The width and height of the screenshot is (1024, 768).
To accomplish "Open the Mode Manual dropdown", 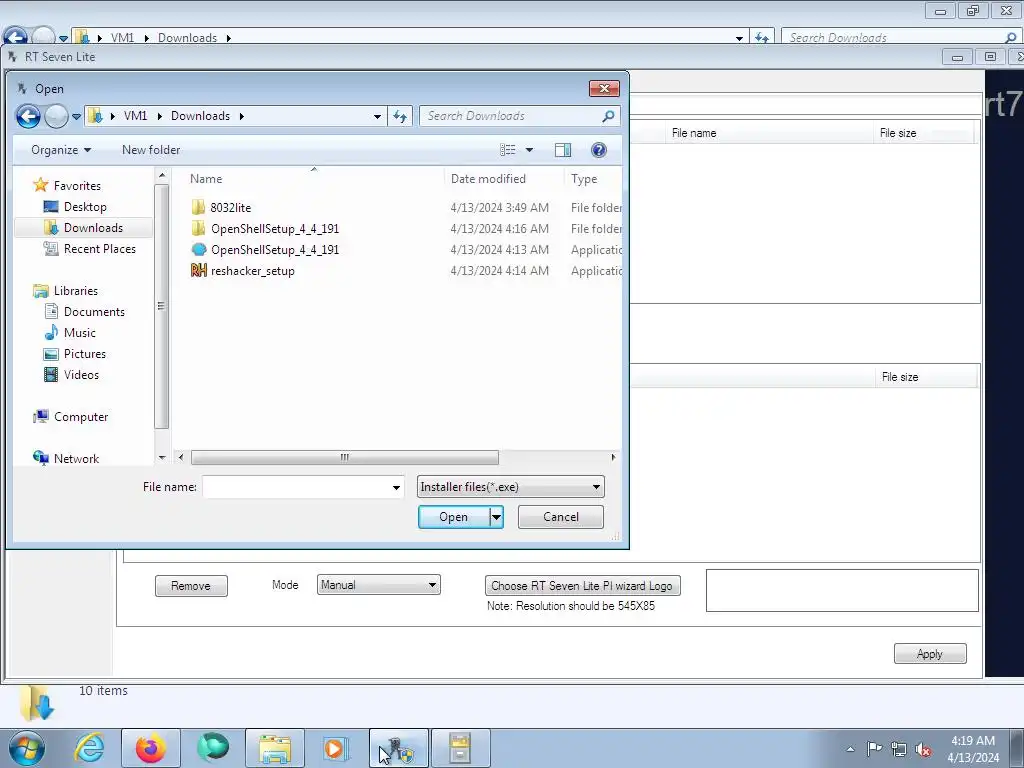I will pyautogui.click(x=379, y=585).
